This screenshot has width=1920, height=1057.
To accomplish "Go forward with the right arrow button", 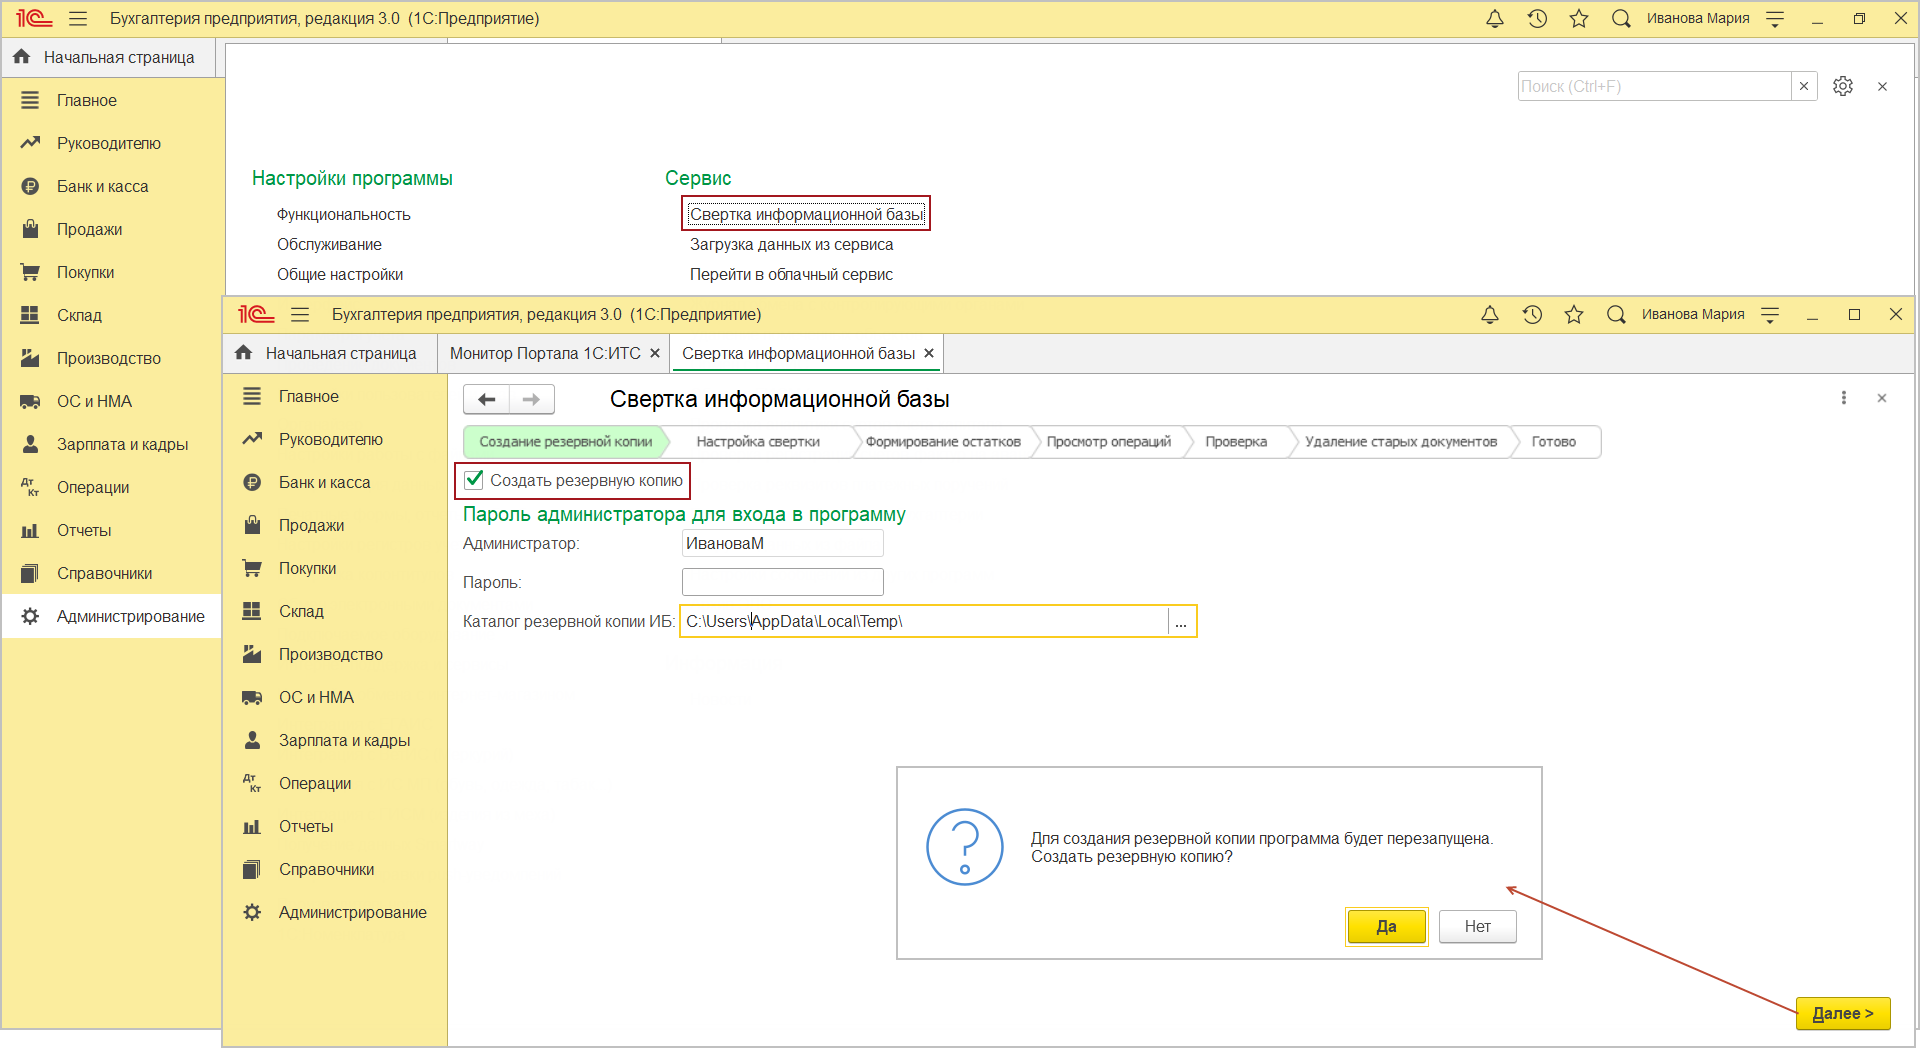I will [531, 400].
